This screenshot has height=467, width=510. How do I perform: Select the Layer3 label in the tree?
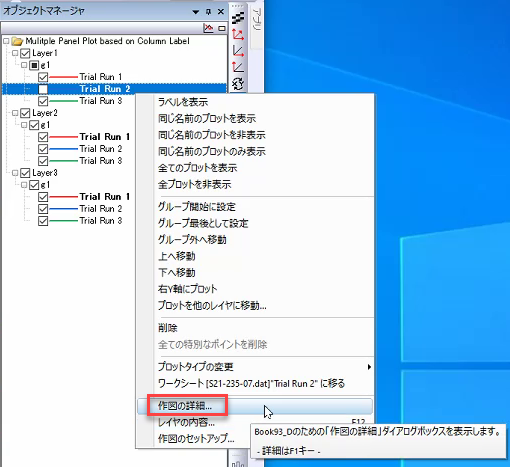point(45,173)
